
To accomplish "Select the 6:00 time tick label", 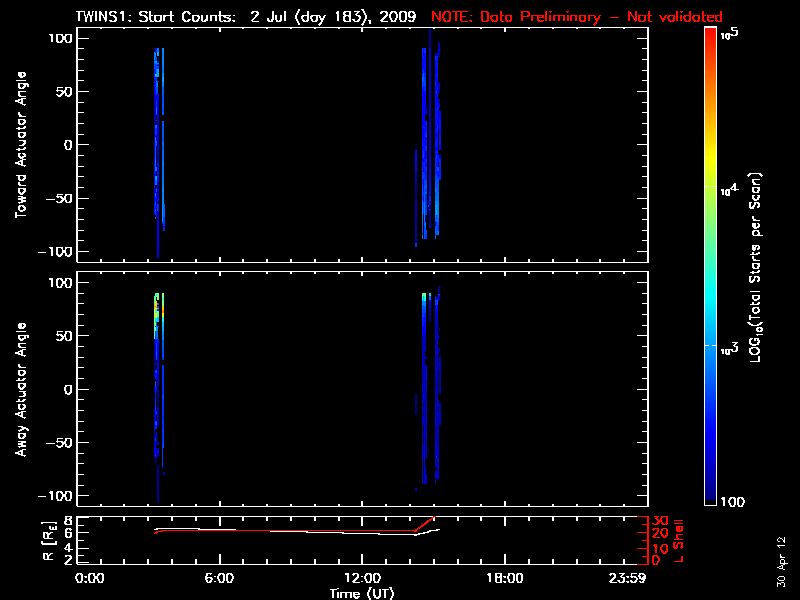I will [219, 578].
